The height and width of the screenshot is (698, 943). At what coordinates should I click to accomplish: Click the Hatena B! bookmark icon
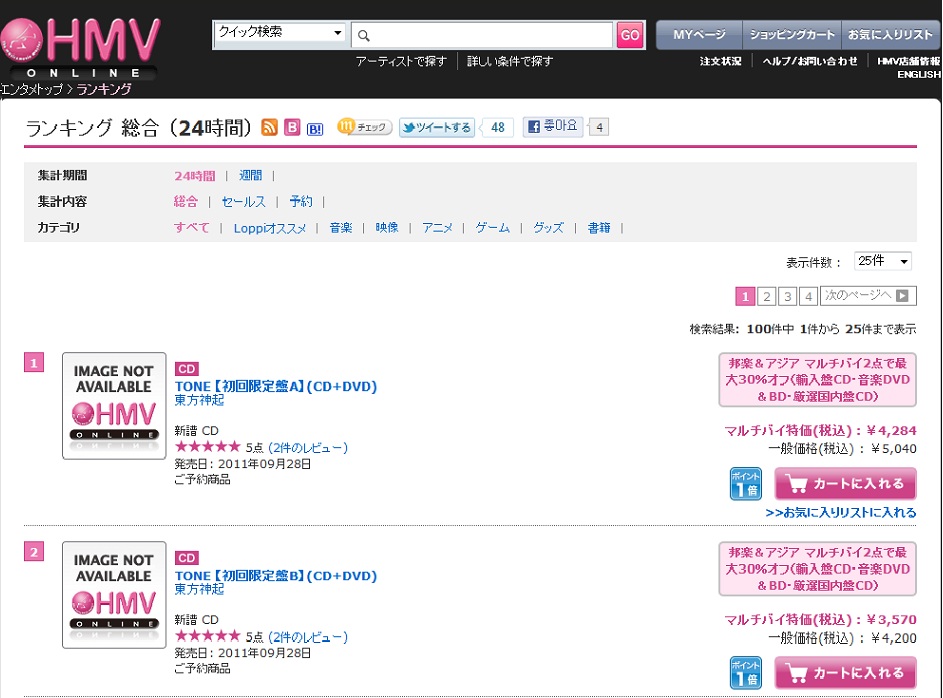315,129
